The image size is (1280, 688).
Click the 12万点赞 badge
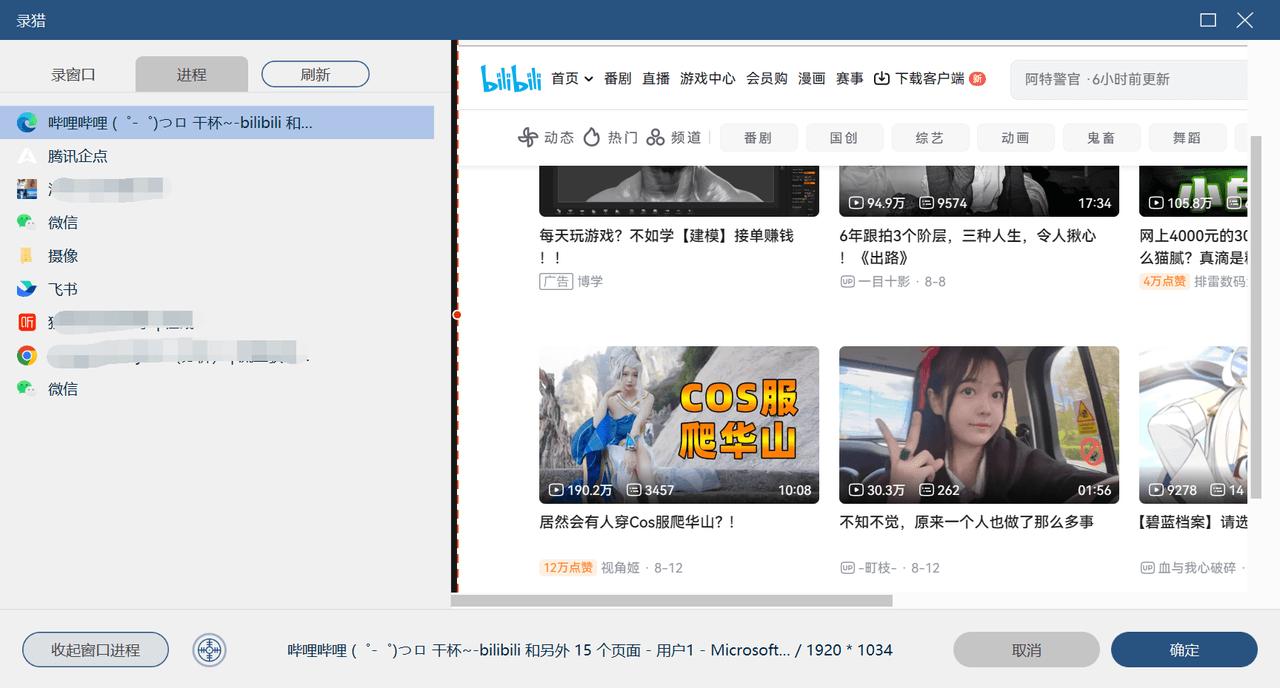click(x=567, y=567)
